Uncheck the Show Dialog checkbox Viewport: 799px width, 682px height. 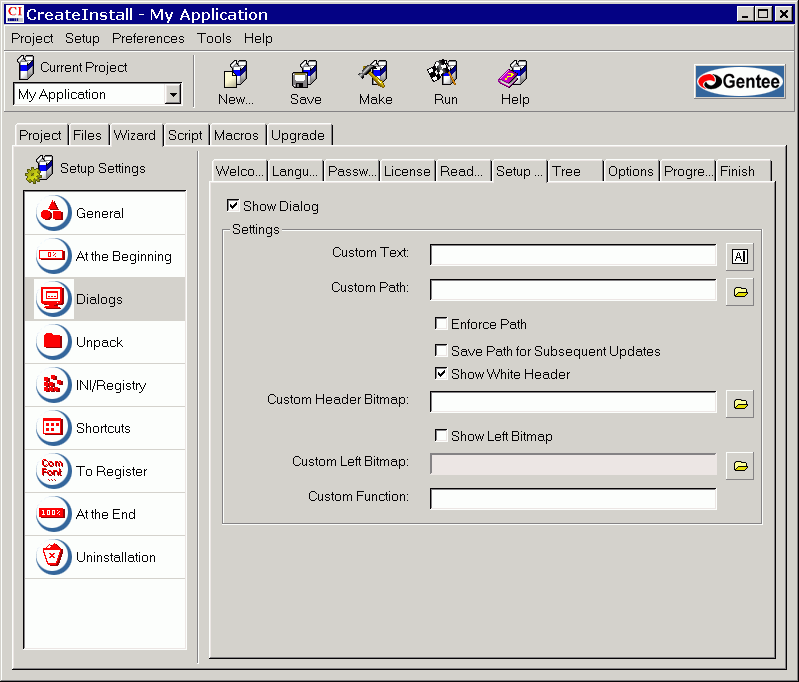pos(233,206)
